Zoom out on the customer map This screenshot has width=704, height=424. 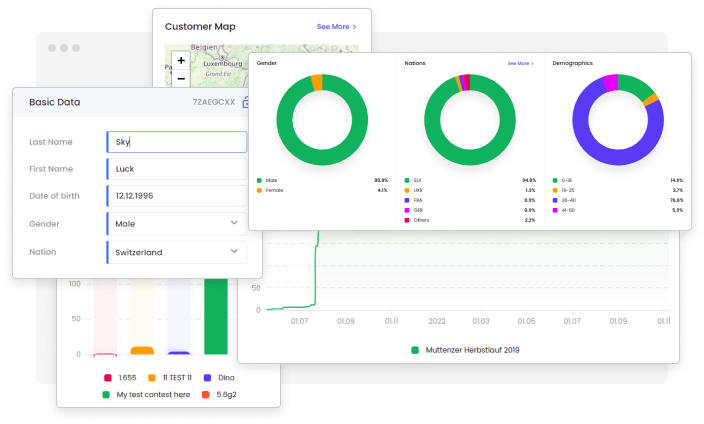180,78
